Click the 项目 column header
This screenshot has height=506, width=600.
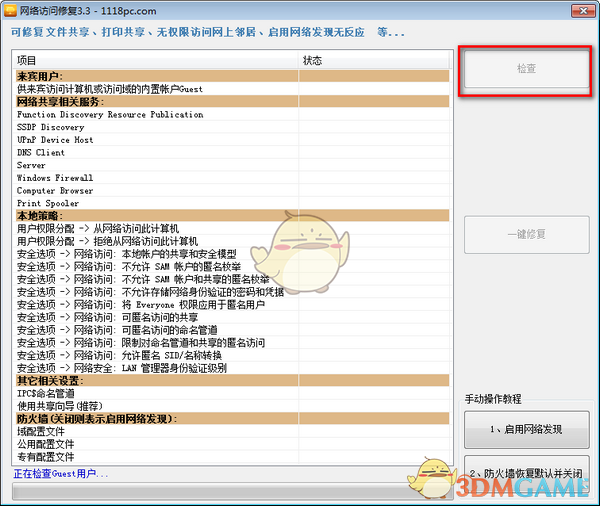[x=156, y=60]
